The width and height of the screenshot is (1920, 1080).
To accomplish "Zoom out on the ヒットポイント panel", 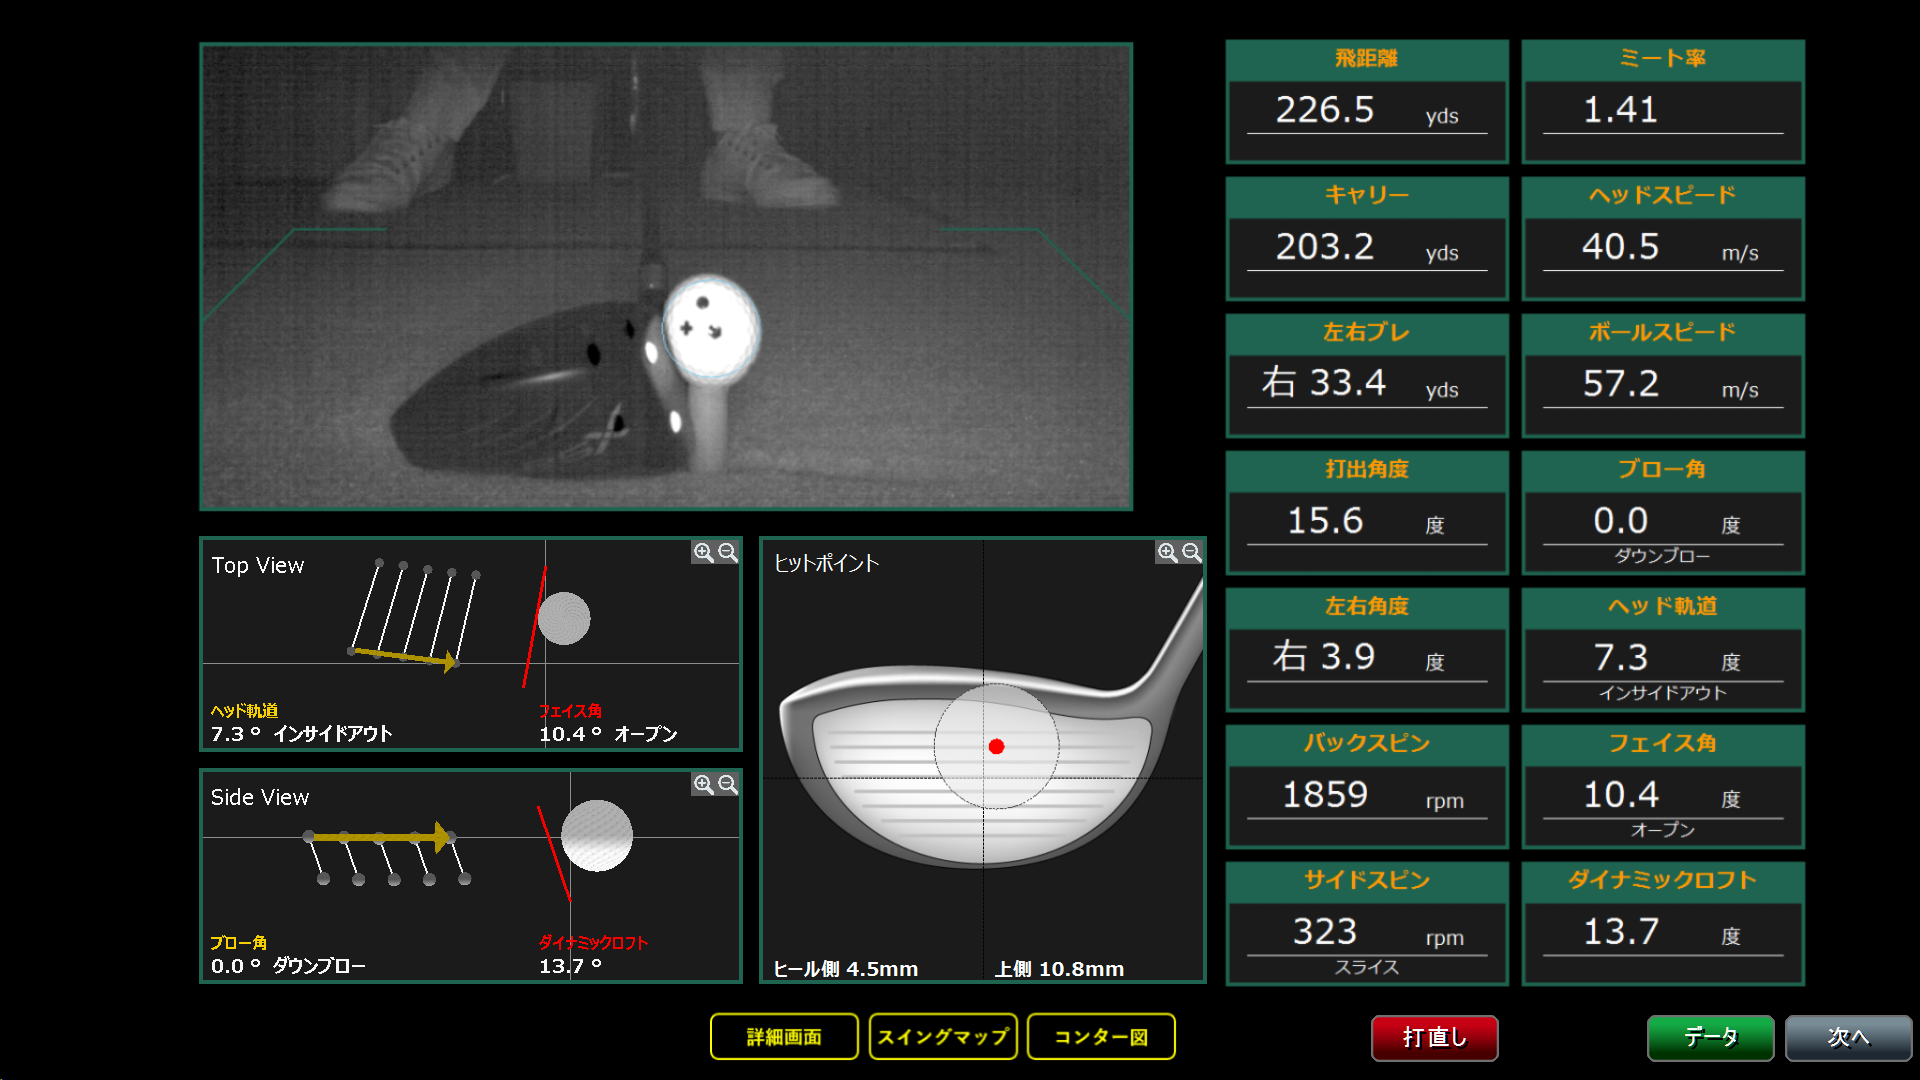I will tap(1192, 553).
